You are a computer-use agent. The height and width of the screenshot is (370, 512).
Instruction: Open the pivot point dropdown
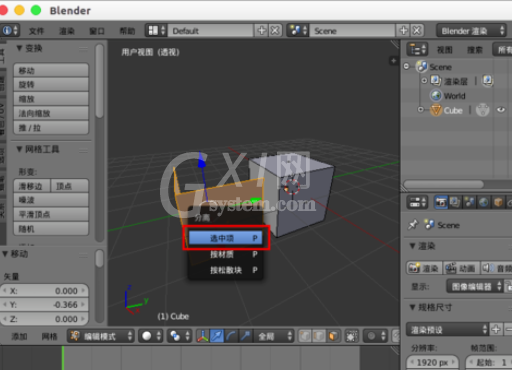coord(179,336)
